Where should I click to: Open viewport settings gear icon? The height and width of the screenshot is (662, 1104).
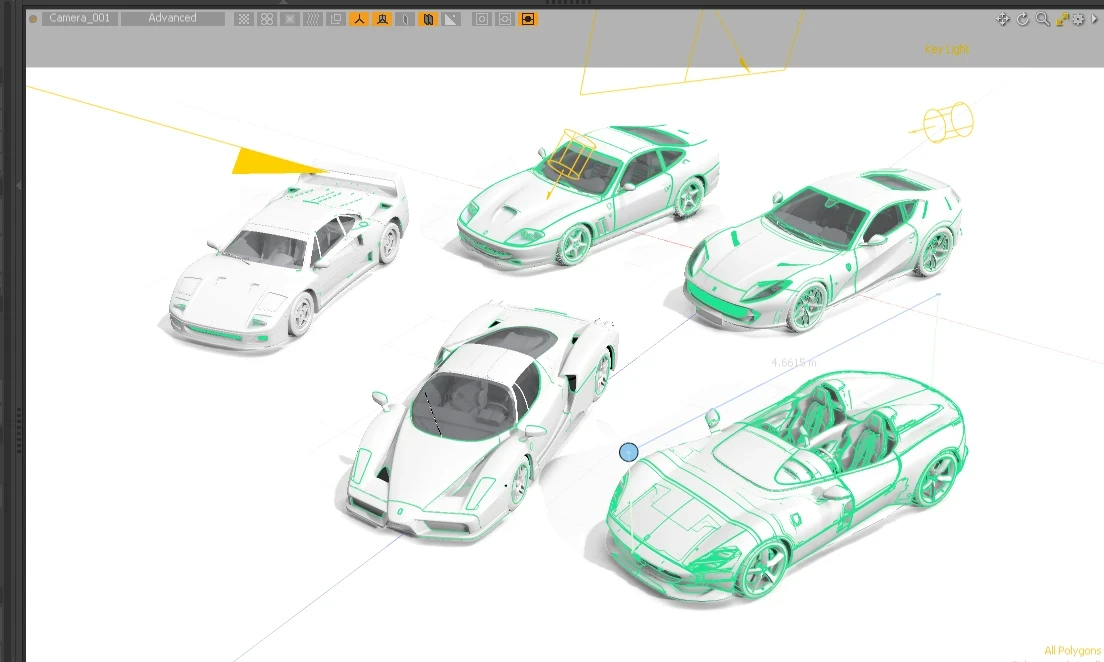coord(1079,19)
